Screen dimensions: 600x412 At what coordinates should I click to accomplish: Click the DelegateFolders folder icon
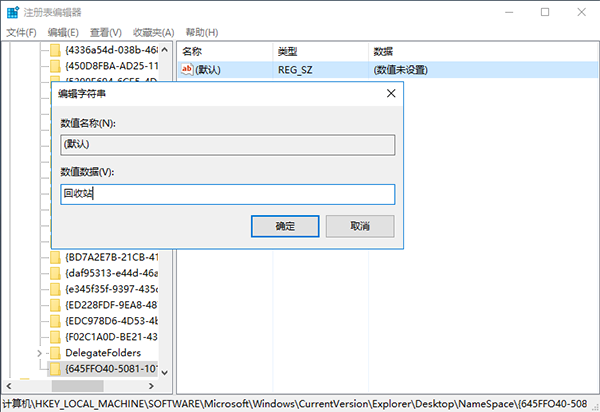pyautogui.click(x=55, y=353)
